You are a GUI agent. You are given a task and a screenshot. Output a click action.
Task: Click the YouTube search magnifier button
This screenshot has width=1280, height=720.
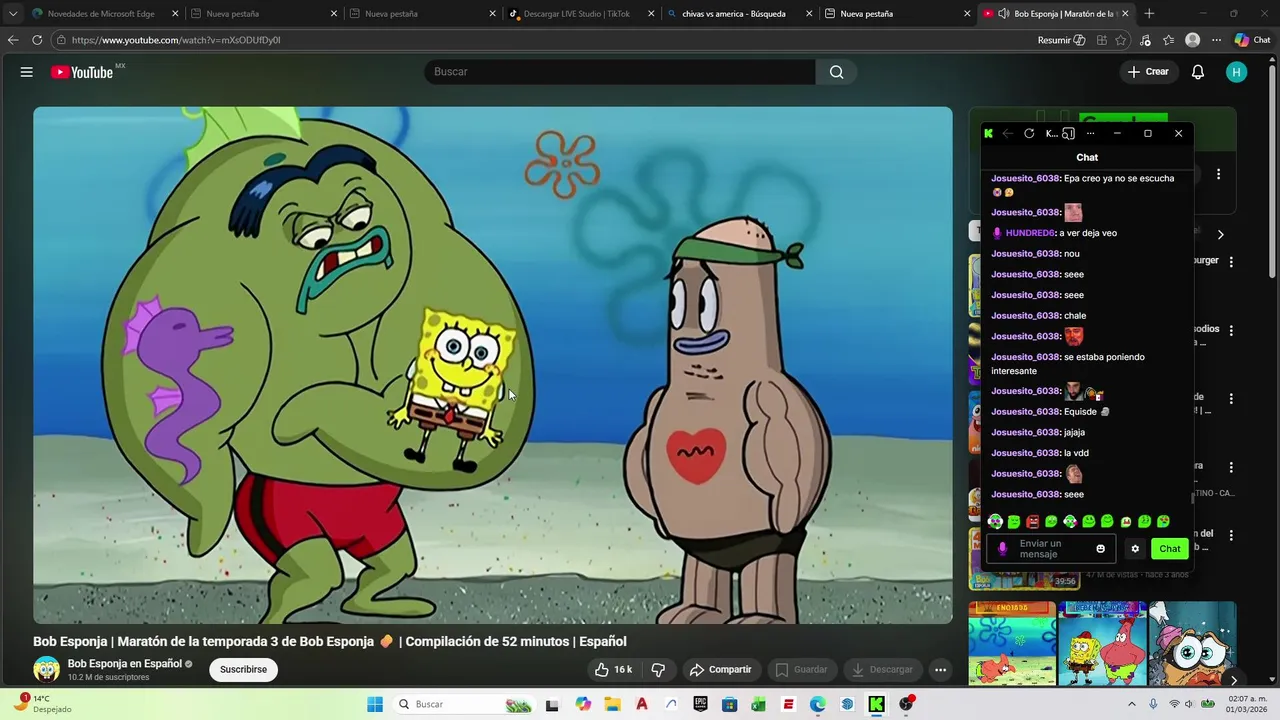(836, 72)
